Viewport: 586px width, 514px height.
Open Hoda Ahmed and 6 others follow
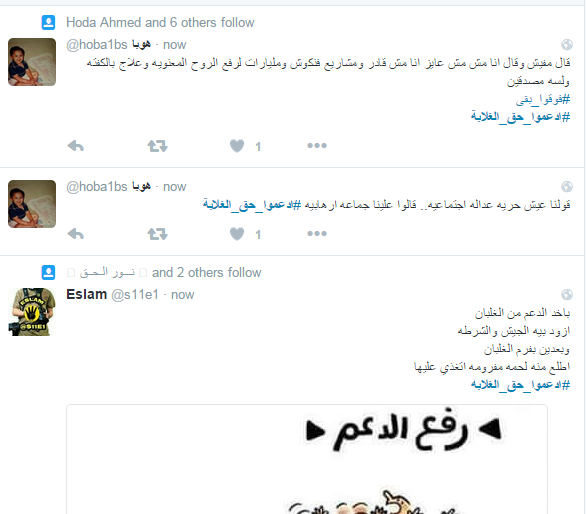point(160,22)
